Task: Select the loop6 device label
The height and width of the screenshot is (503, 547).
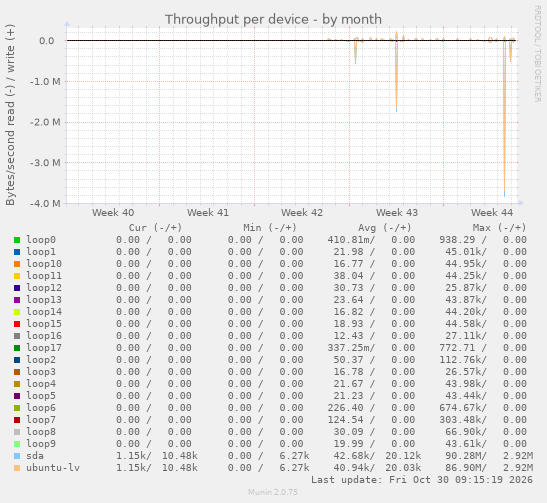Action: [x=41, y=408]
